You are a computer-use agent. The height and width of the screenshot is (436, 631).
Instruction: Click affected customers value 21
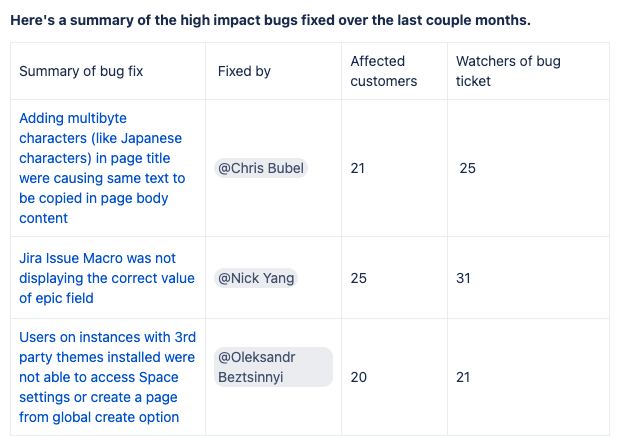click(x=358, y=168)
